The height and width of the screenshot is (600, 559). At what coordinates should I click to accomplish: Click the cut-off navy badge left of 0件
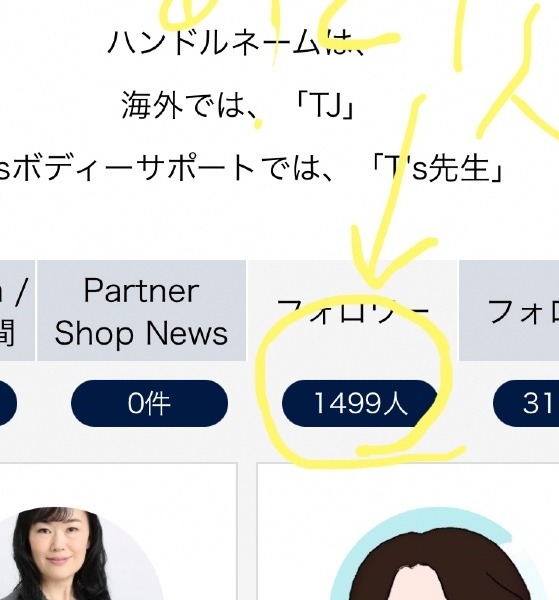tap(8, 403)
